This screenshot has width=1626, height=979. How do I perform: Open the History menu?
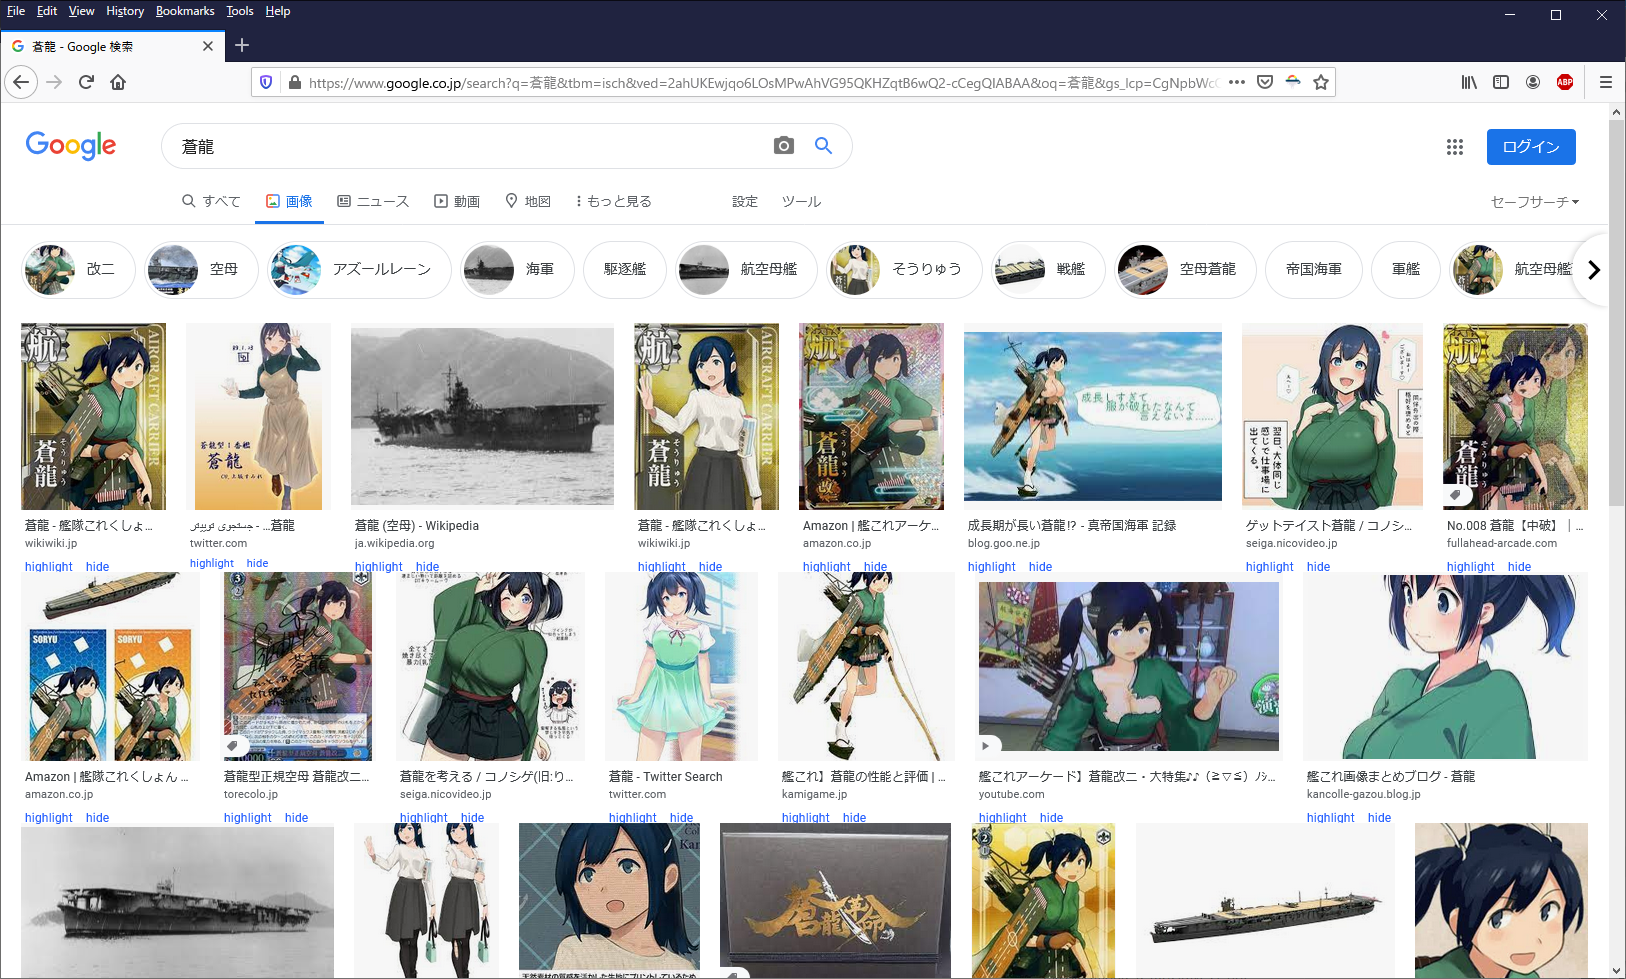pos(125,11)
